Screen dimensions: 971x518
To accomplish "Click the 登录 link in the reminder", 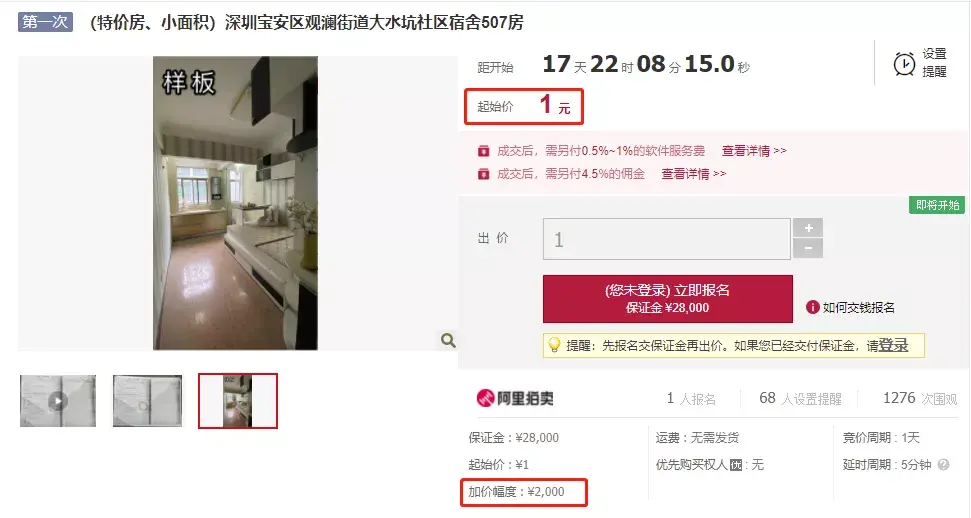I will pyautogui.click(x=894, y=345).
